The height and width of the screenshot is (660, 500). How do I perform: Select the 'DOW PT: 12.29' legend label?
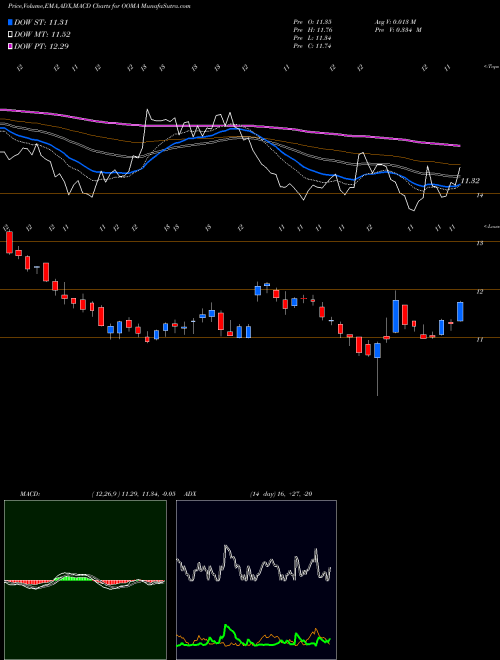41,46
